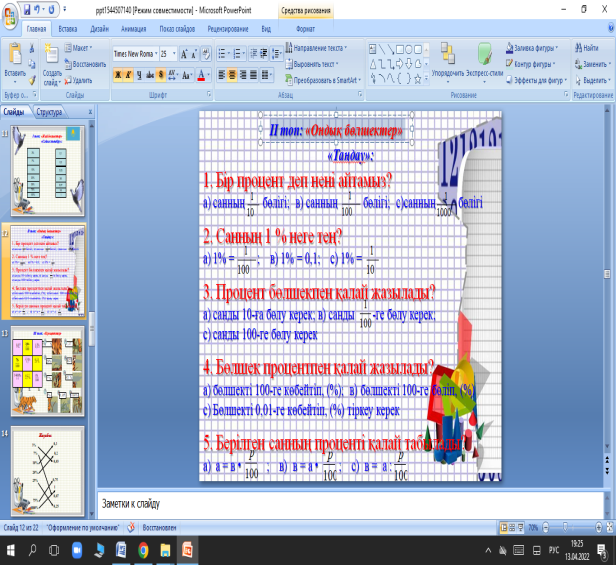This screenshot has height=565, width=616.
Task: Create a new slide with Создать слайд
Action: point(52,63)
